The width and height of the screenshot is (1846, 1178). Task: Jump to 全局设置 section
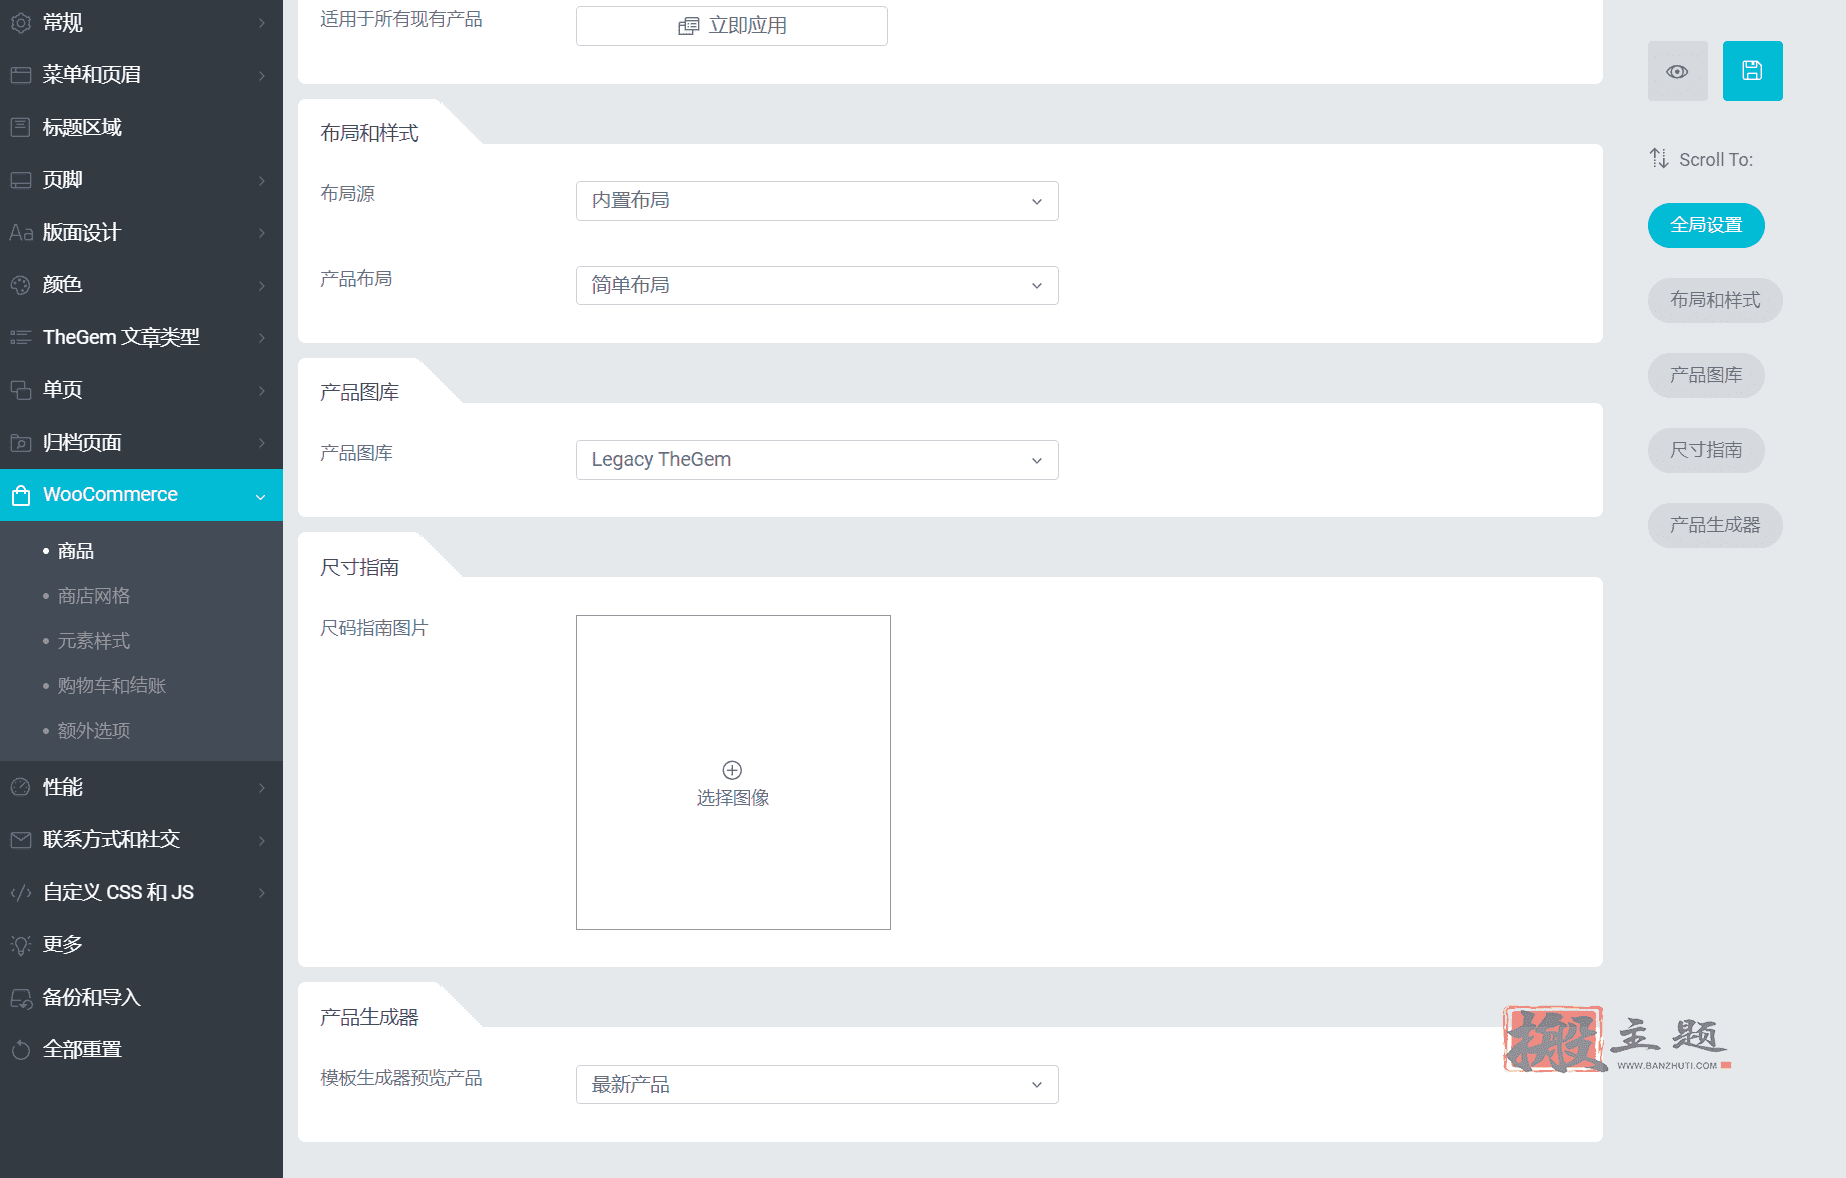point(1706,225)
